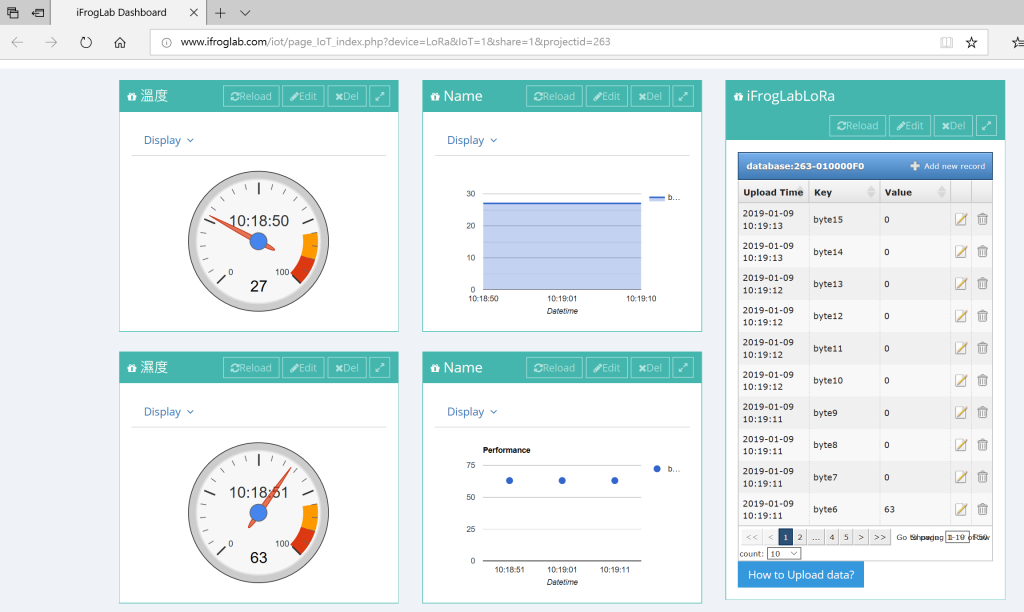Image resolution: width=1024 pixels, height=612 pixels.
Task: Edit the byte6 record with value 63
Action: 961,509
